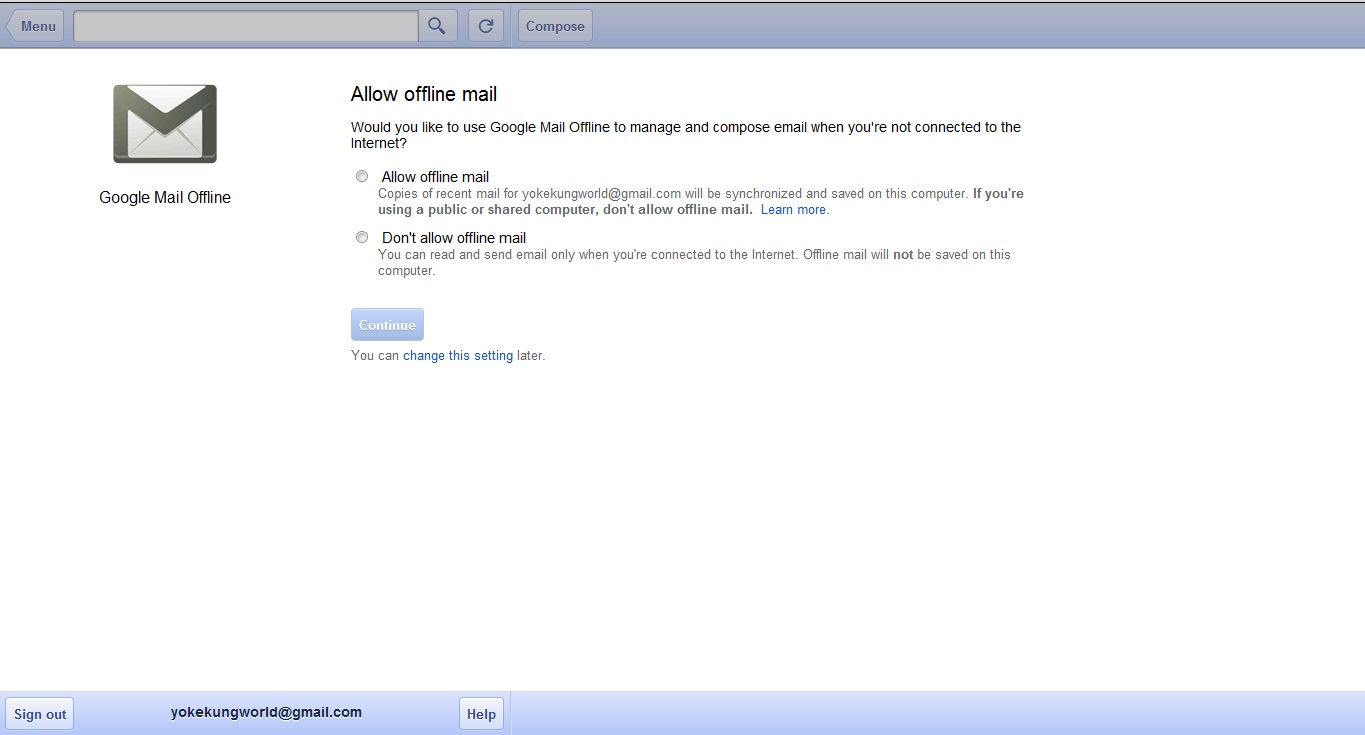Click the magnifier search icon
The image size is (1365, 735).
coord(437,26)
